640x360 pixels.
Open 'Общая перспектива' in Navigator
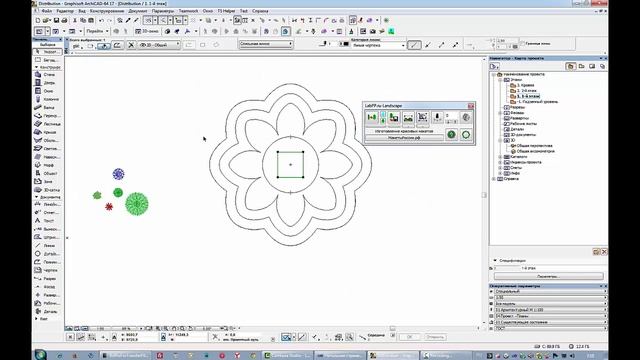pos(531,145)
